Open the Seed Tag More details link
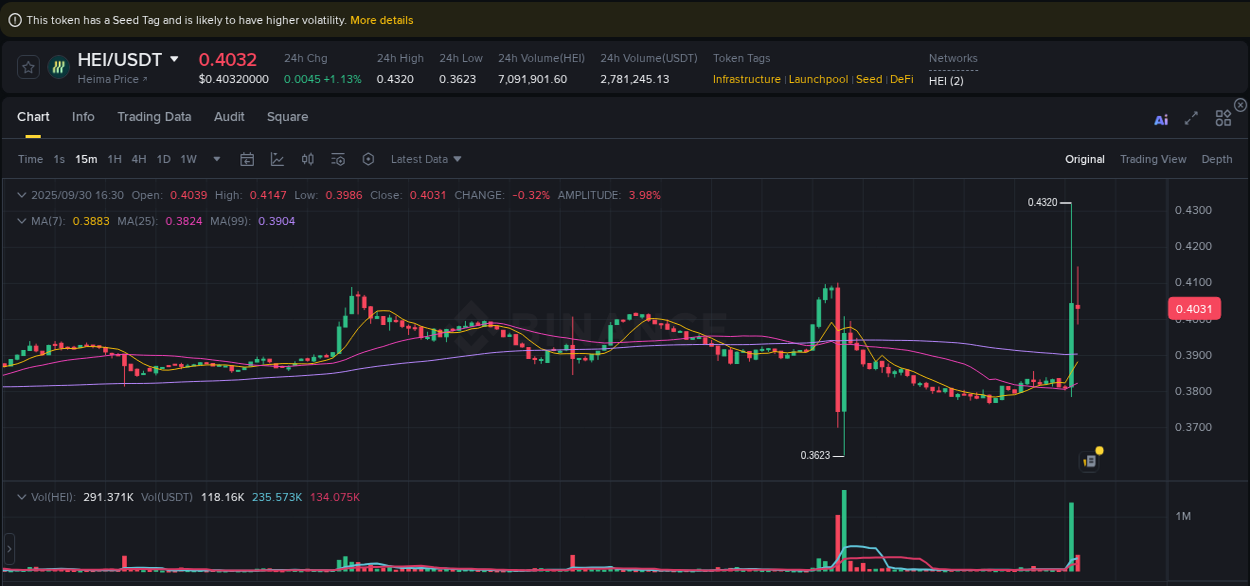 coord(381,19)
